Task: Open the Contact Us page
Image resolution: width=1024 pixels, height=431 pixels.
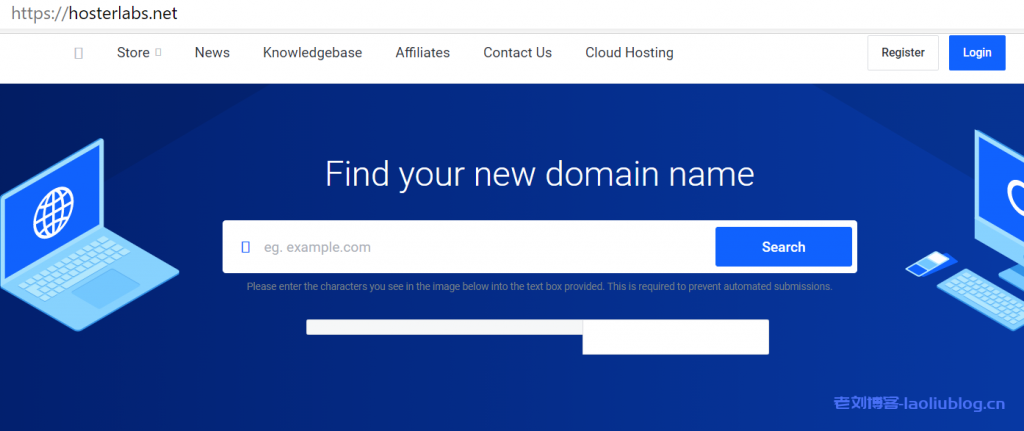Action: [x=517, y=53]
